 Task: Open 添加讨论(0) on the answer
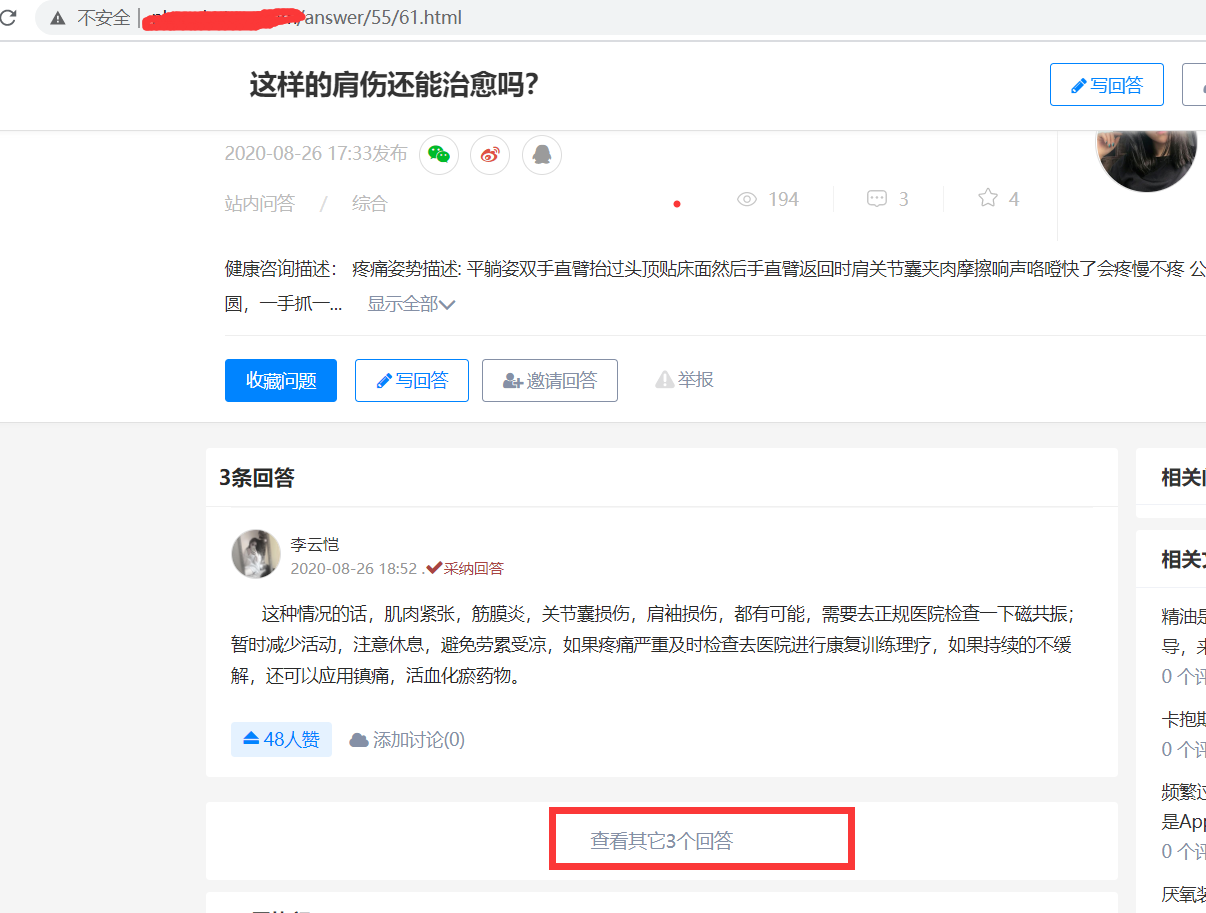click(x=407, y=740)
